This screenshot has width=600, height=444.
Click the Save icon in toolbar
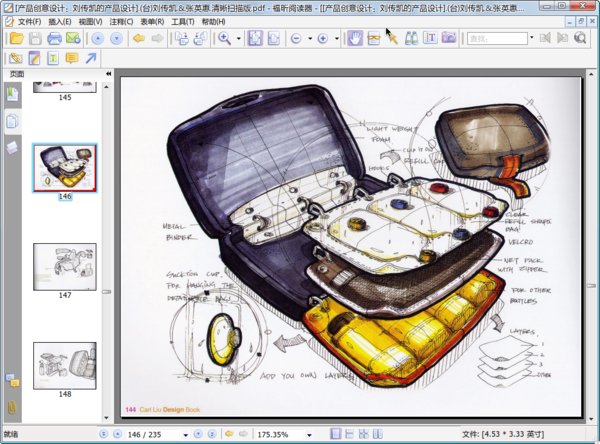tap(35, 38)
